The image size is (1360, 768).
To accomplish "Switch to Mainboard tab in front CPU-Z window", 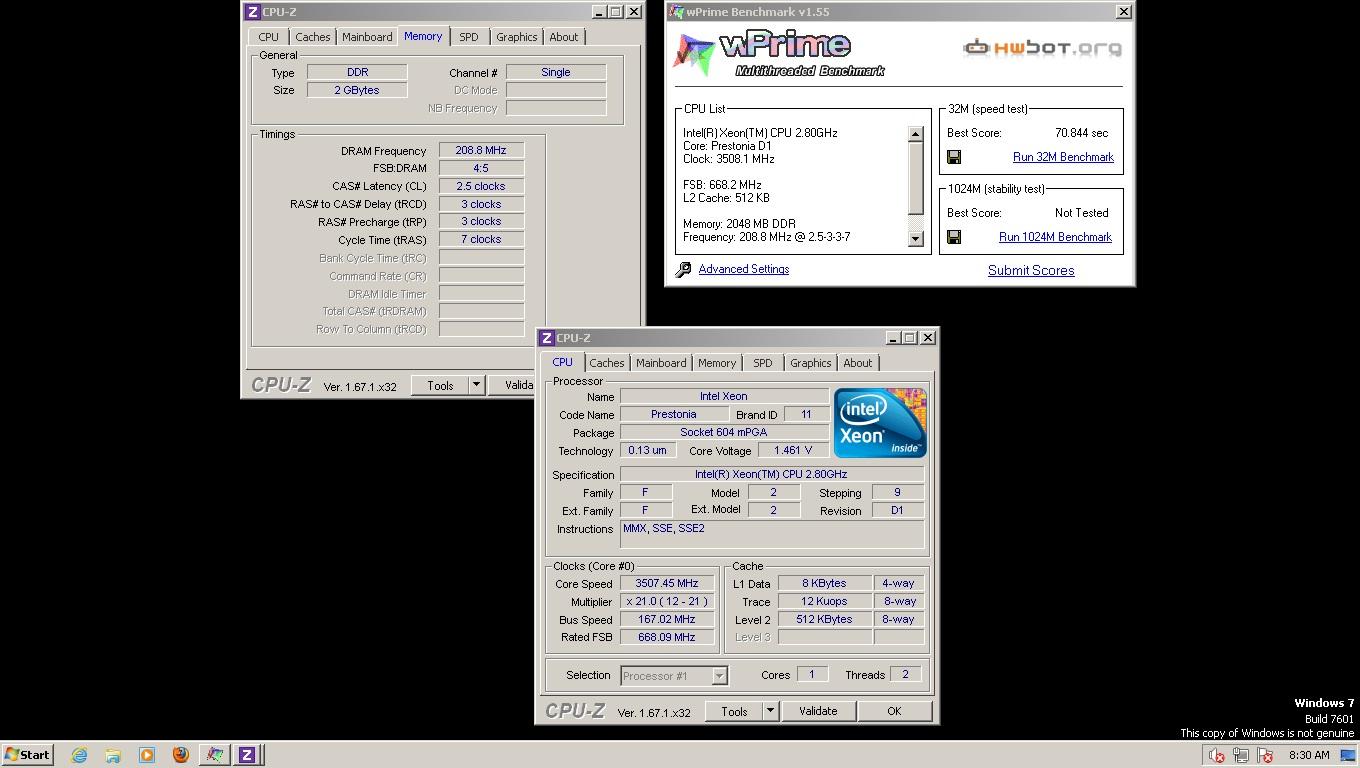I will point(661,363).
